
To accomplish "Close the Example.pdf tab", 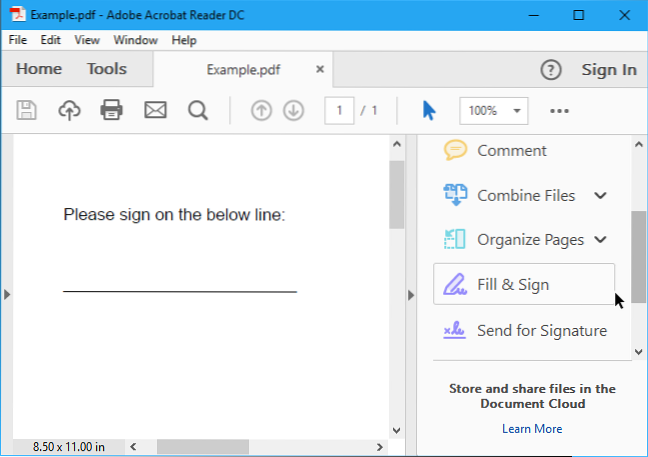I will coord(320,70).
